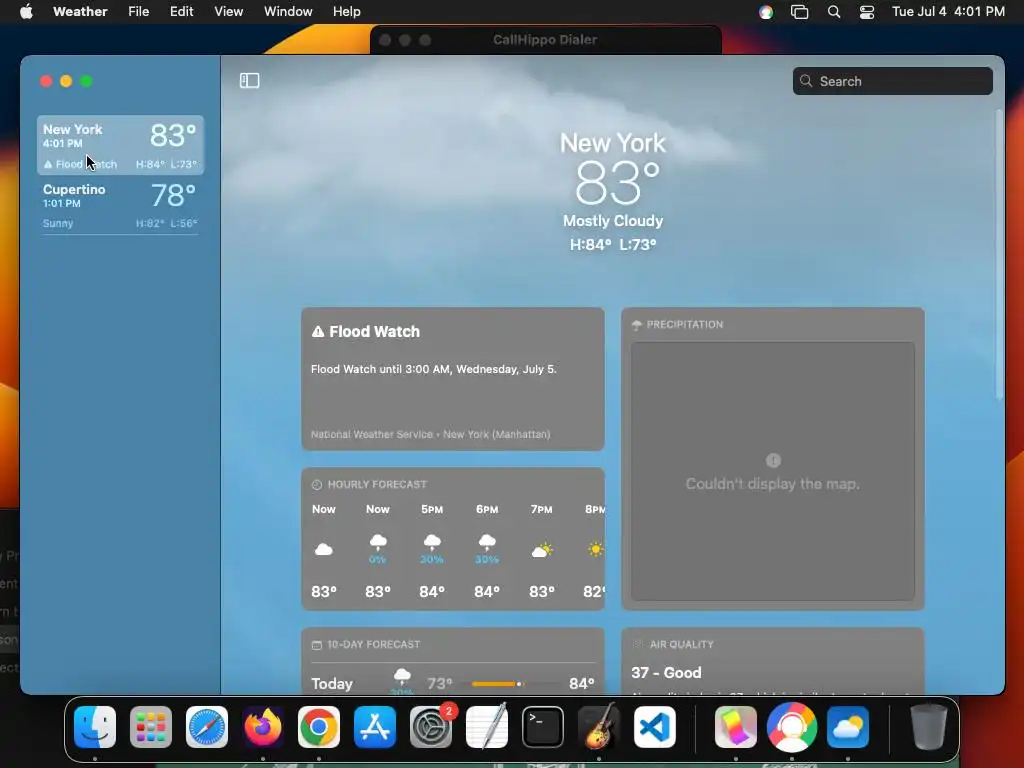Open the View menu
This screenshot has height=768, width=1024.
pyautogui.click(x=229, y=12)
